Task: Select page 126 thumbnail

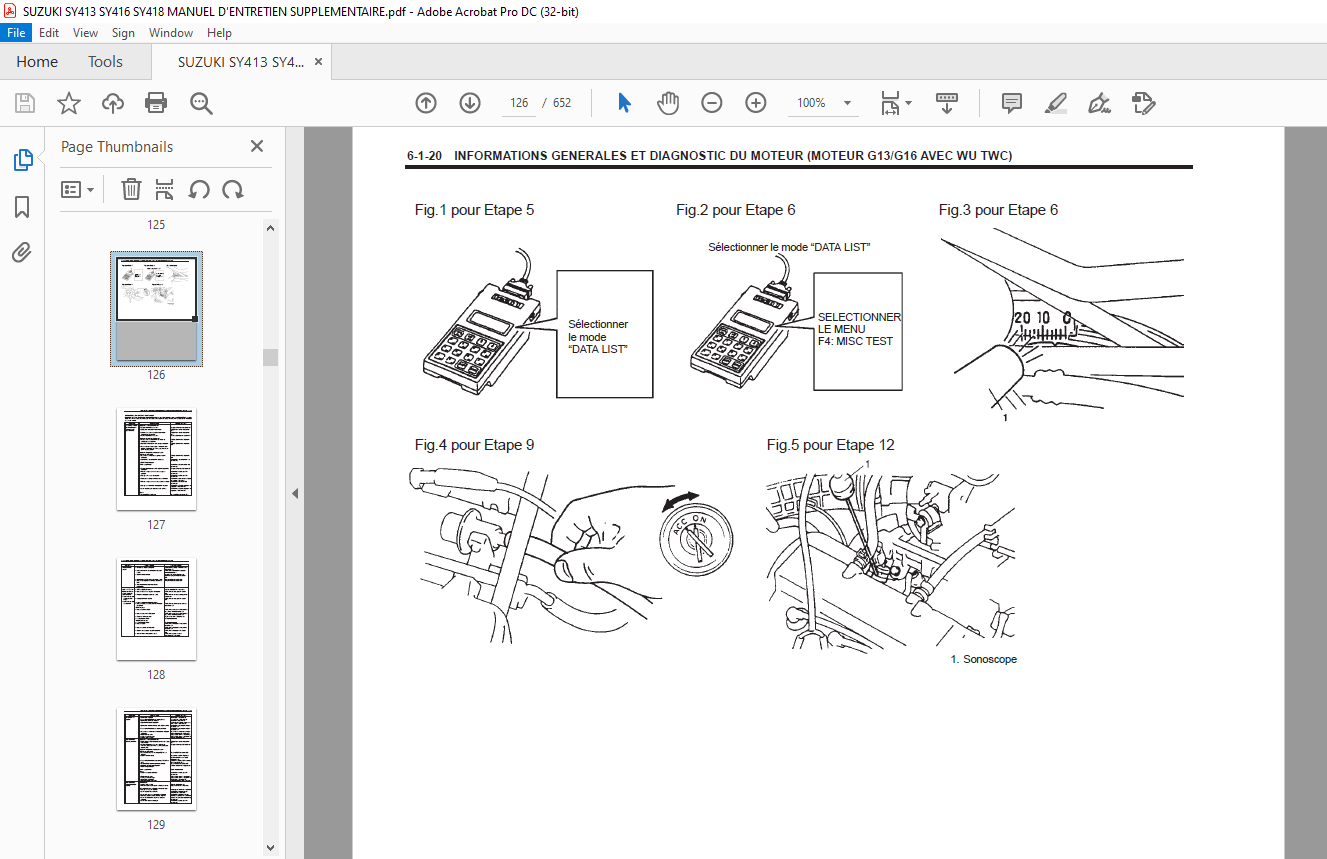Action: [x=156, y=308]
